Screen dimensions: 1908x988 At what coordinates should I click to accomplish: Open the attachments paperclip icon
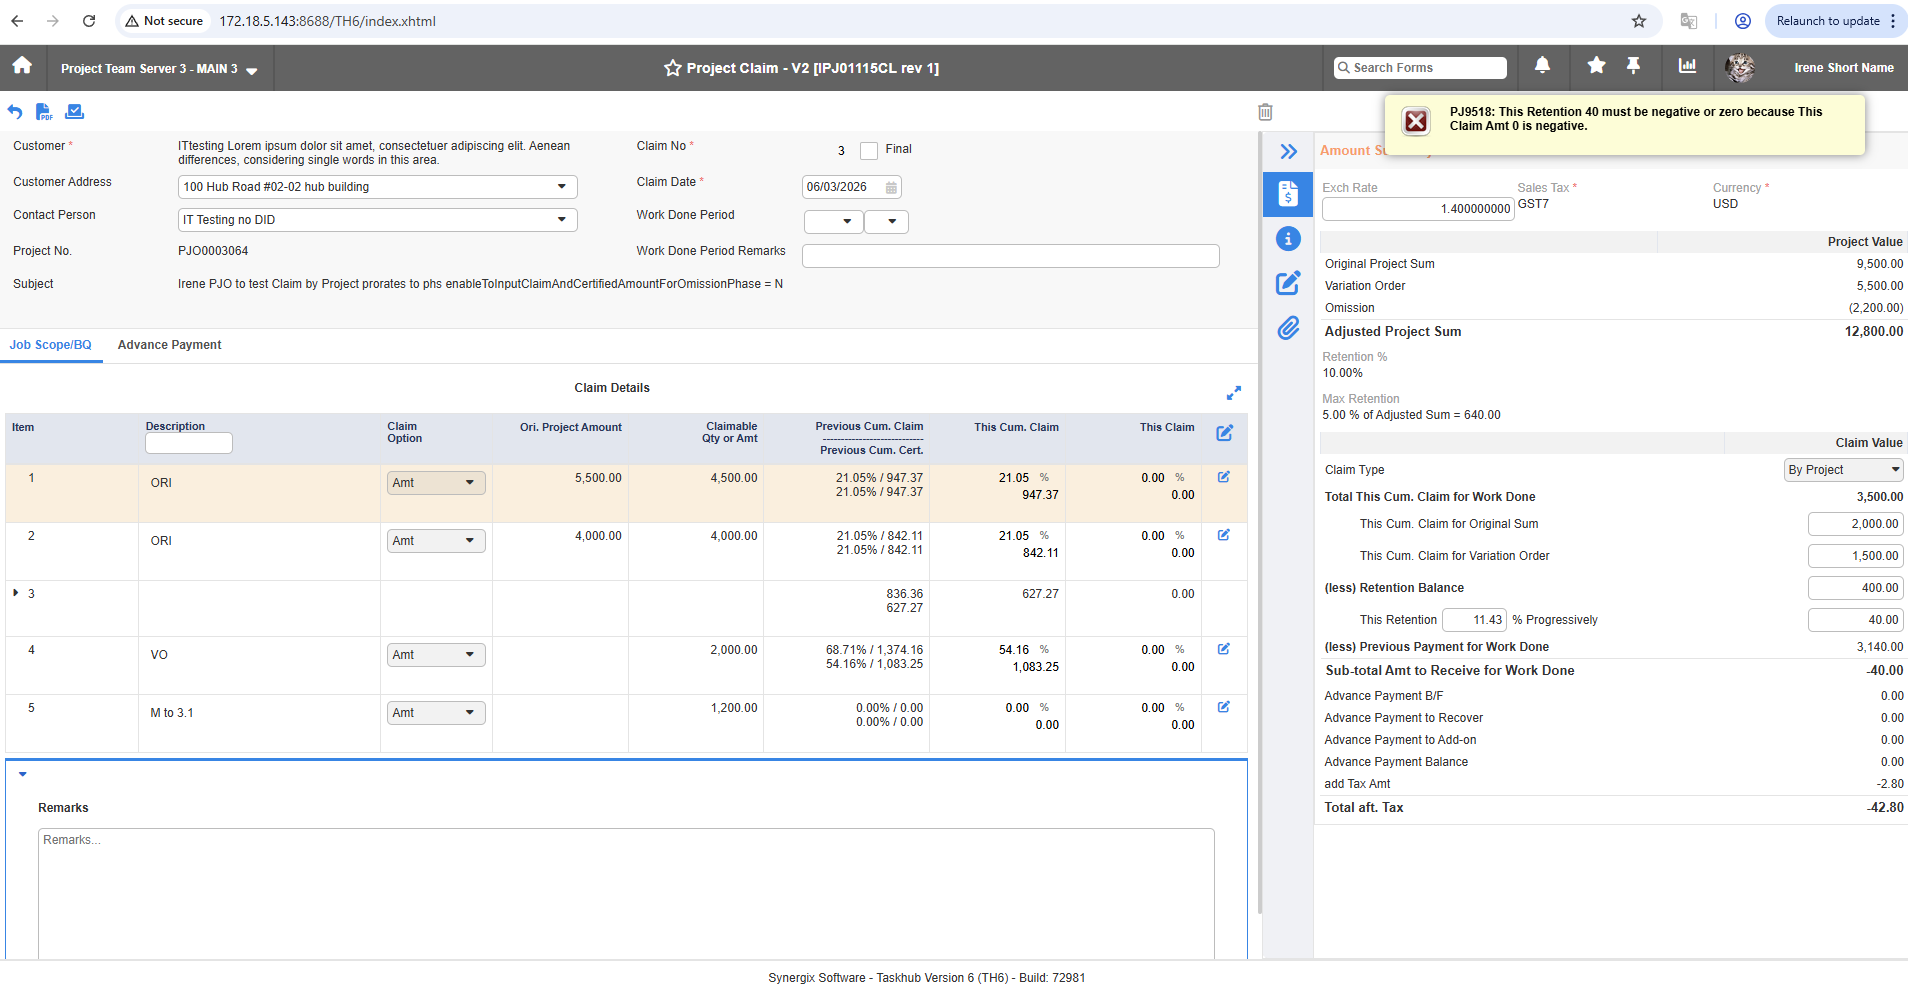coord(1288,328)
